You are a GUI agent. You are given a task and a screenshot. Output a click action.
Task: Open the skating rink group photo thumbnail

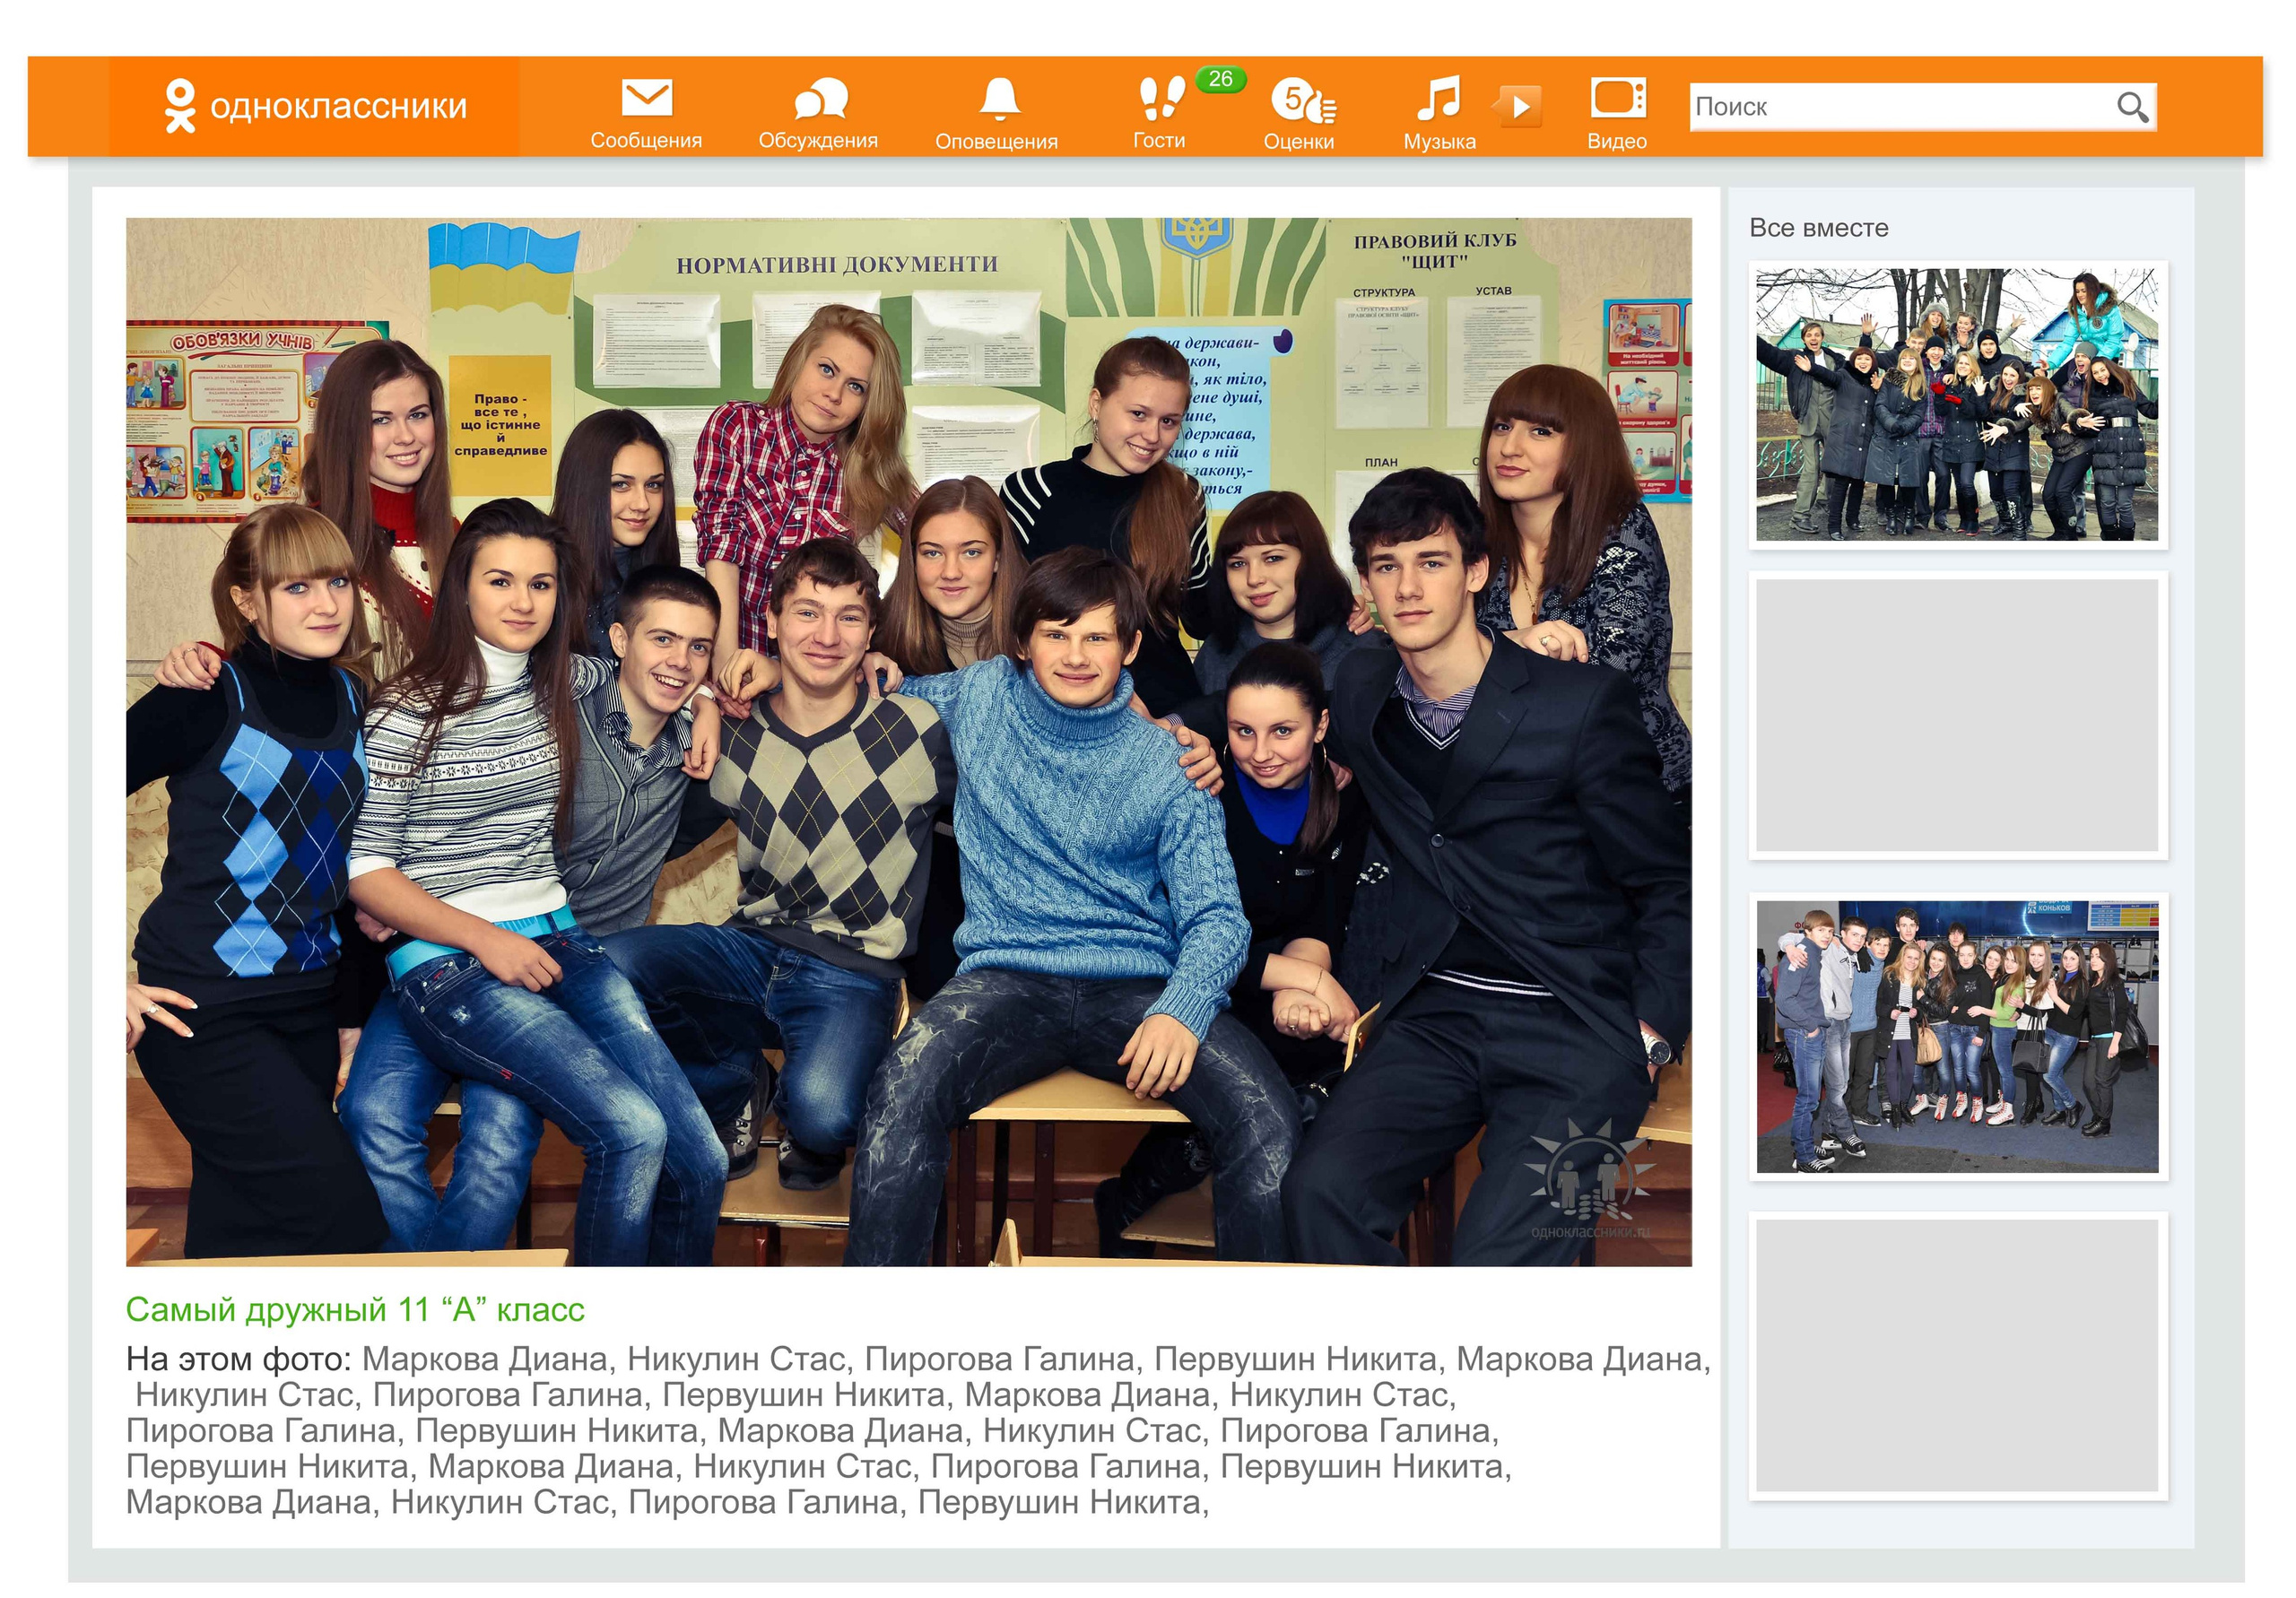[1956, 1036]
